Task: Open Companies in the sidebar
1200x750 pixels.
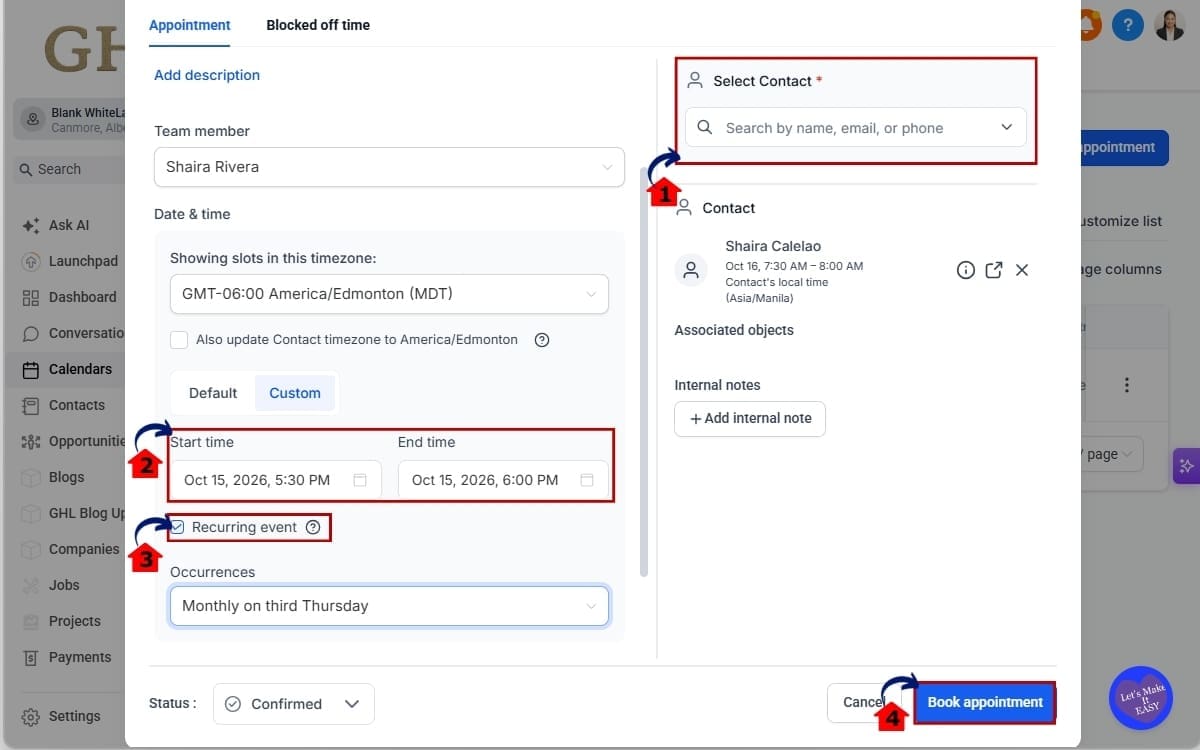Action: [x=71, y=549]
